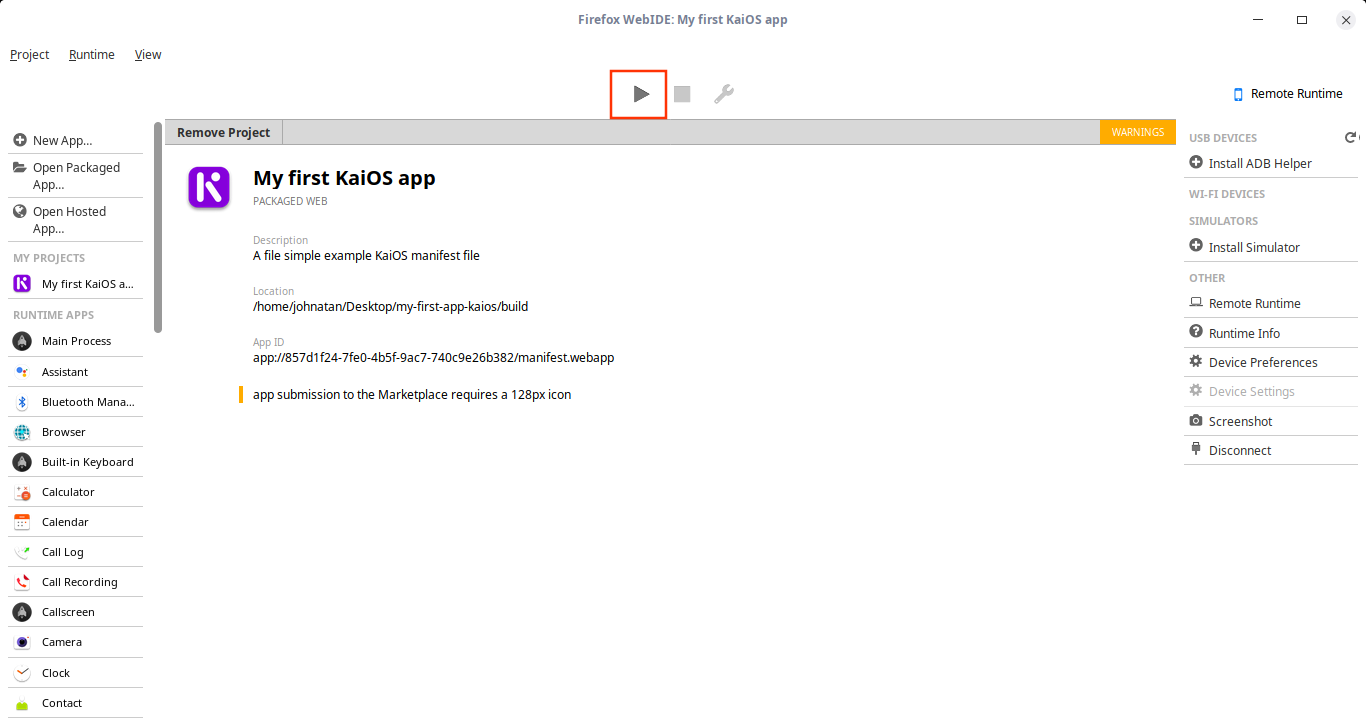Click the My first KaiOS project icon
The image size is (1366, 723).
point(22,284)
